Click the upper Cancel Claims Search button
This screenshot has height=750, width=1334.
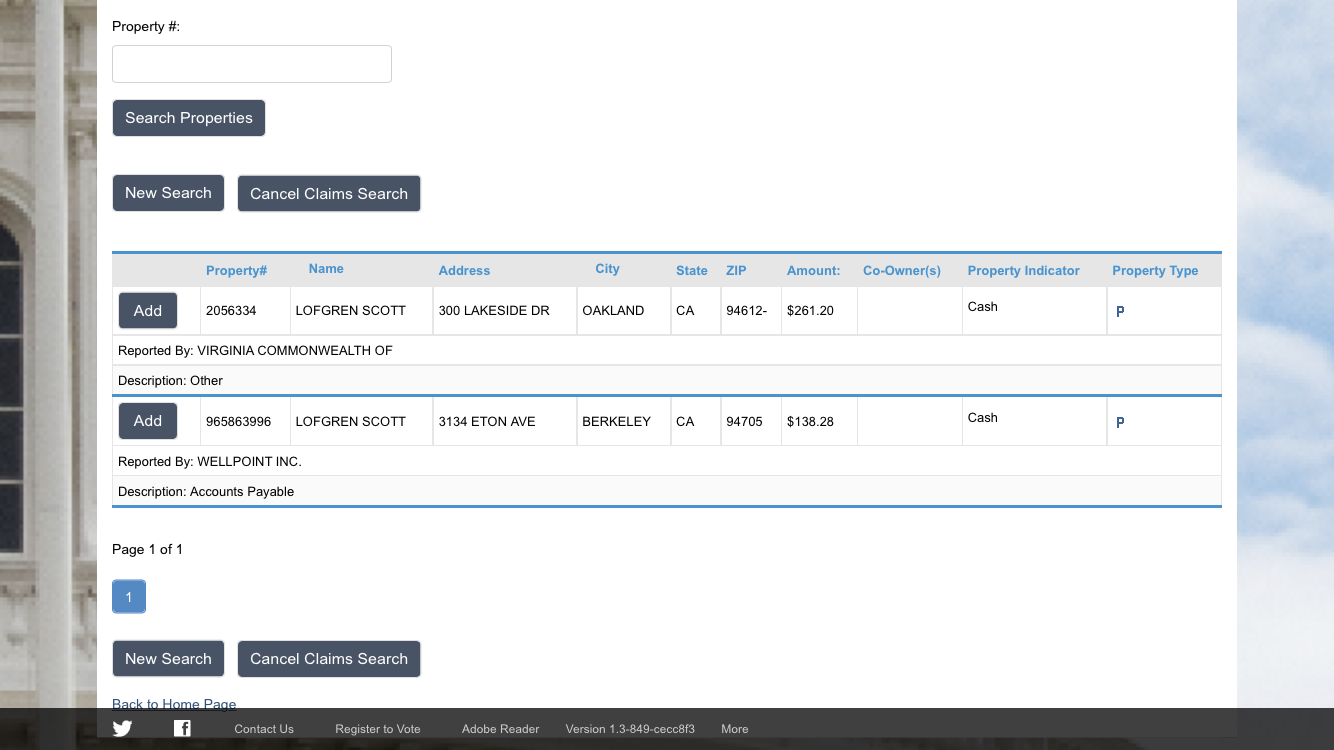329,194
